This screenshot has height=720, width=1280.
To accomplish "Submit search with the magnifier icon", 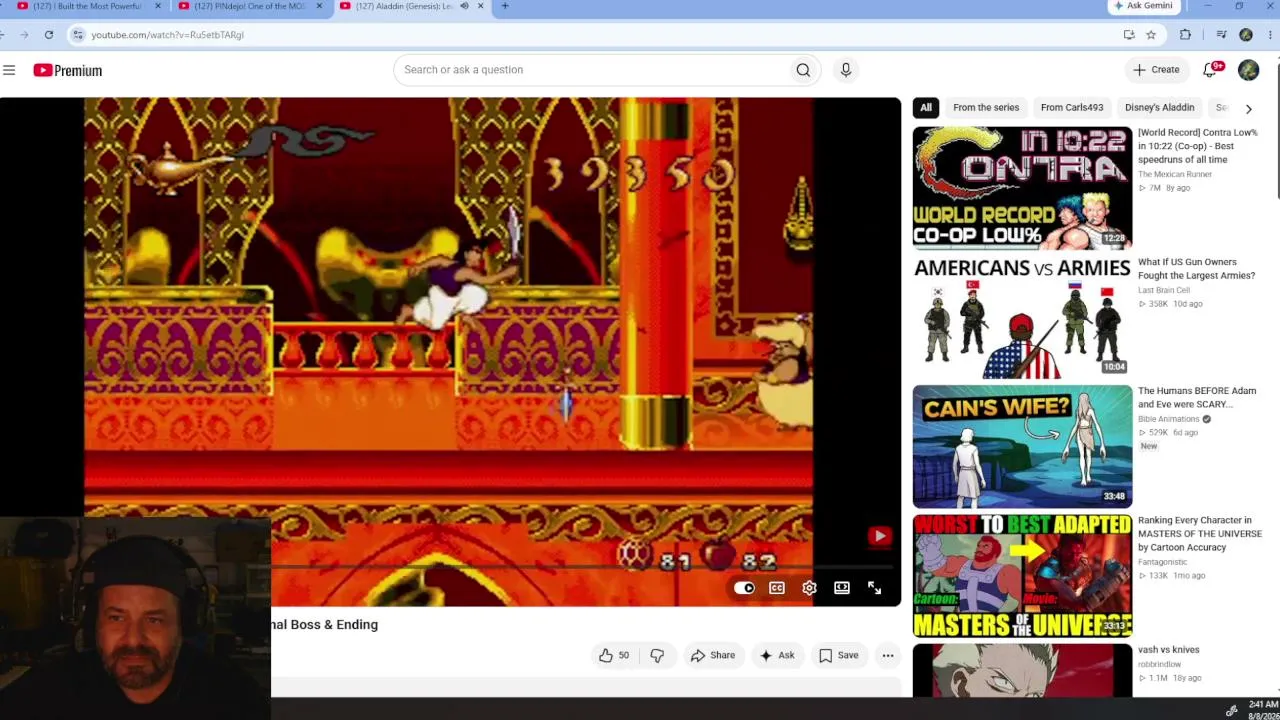I will point(803,70).
